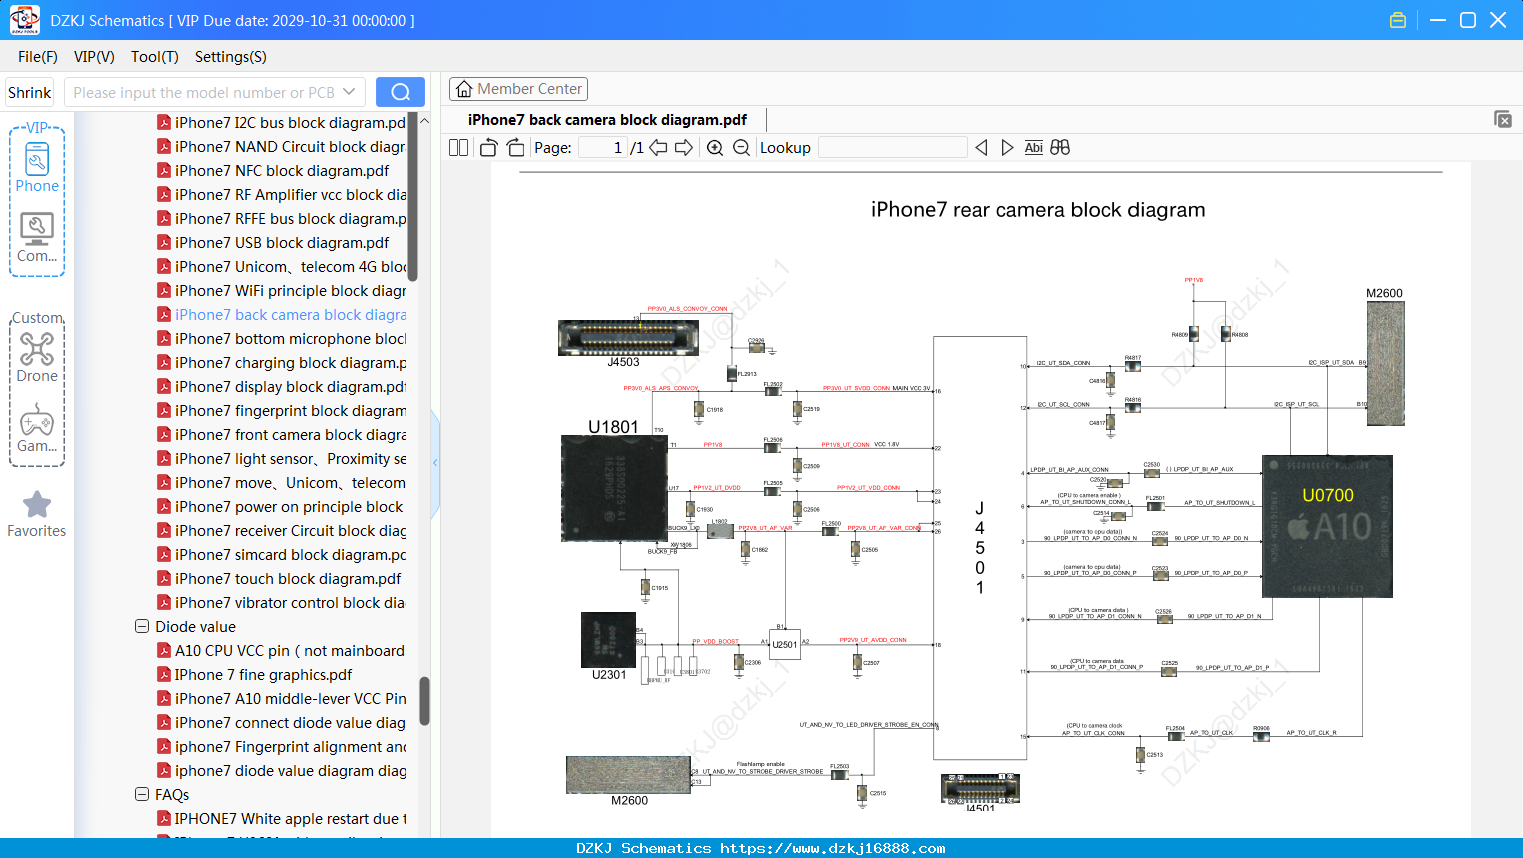Click the PDF icon beside iPhone7 NFC block diagram

[164, 171]
